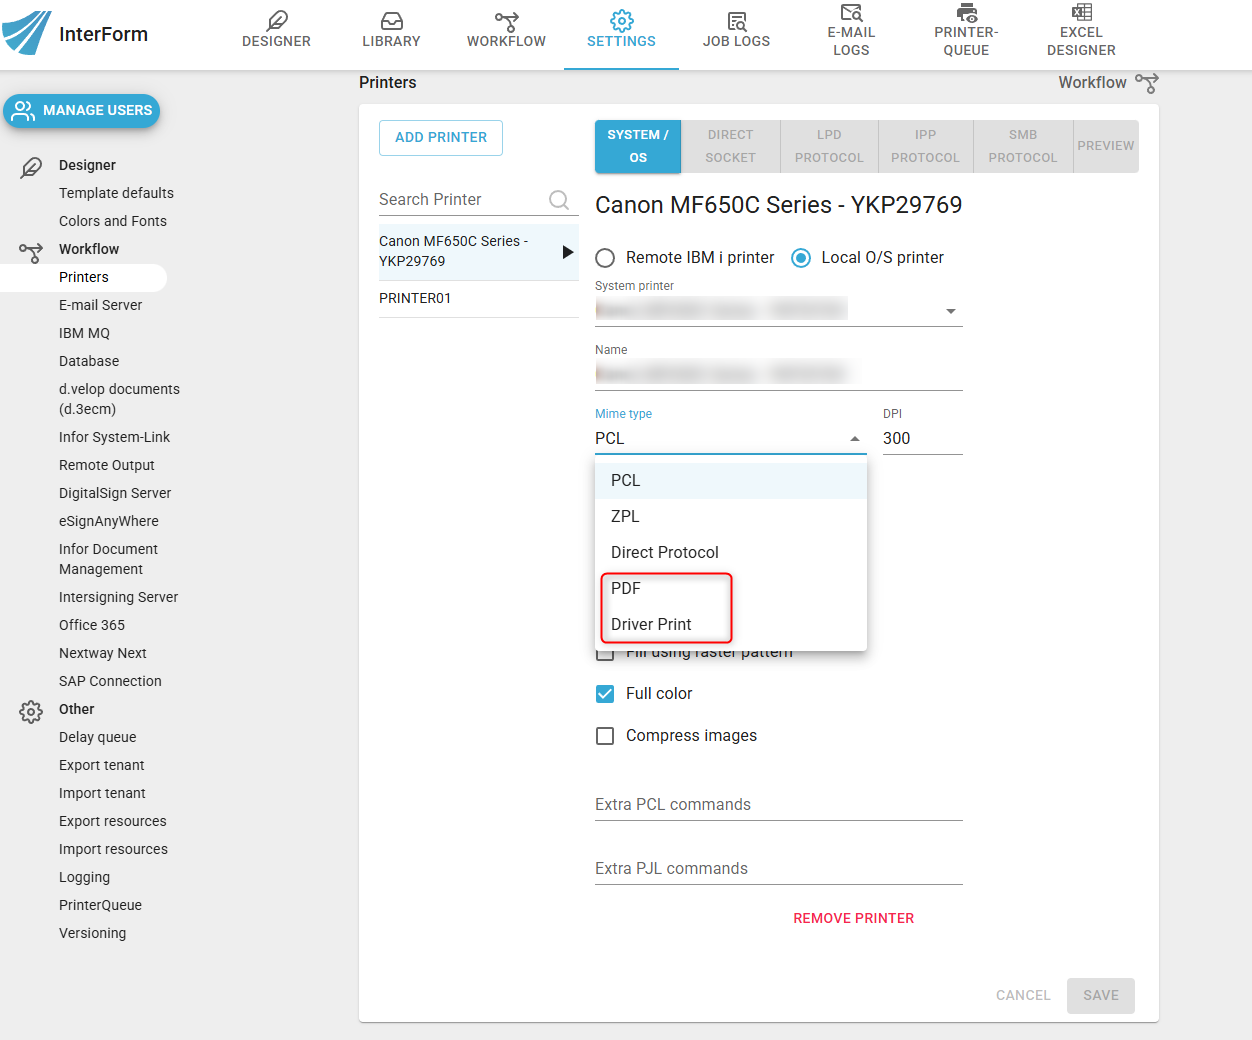Choose ZPL from the Mime type list
The image size is (1252, 1040).
(731, 517)
